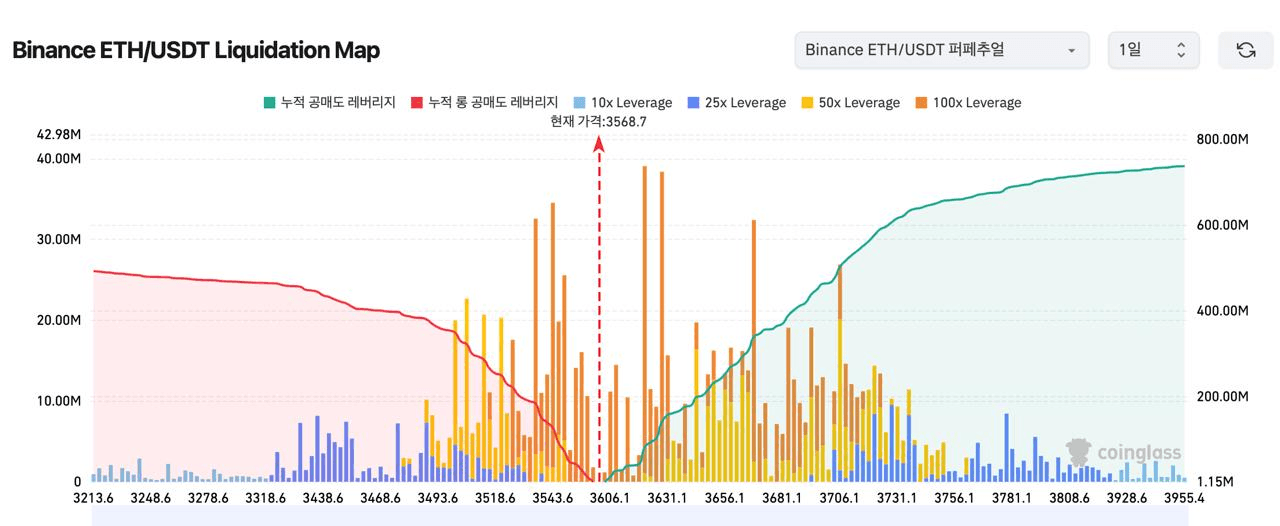Click the 400.00M right axis label
Image resolution: width=1280 pixels, height=526 pixels.
1223,311
